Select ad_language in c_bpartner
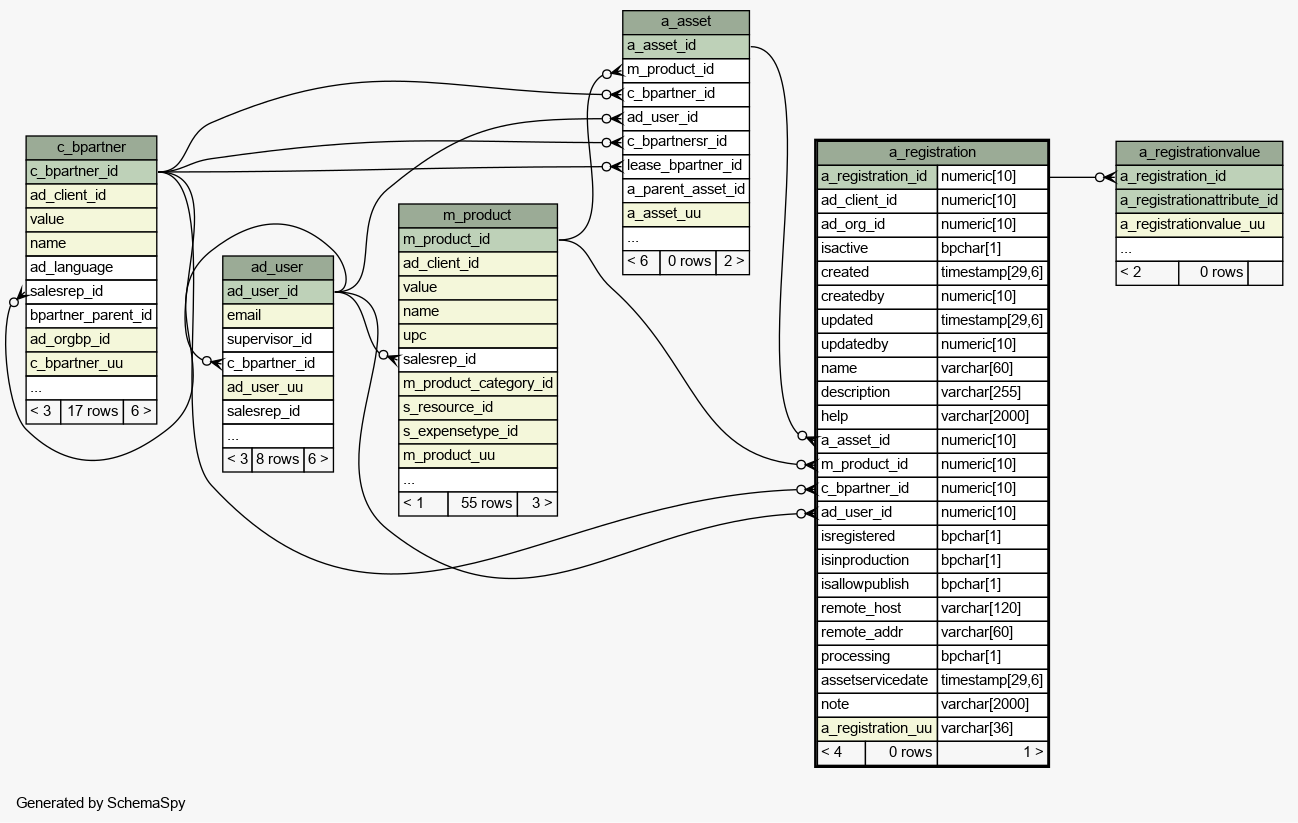 (91, 268)
